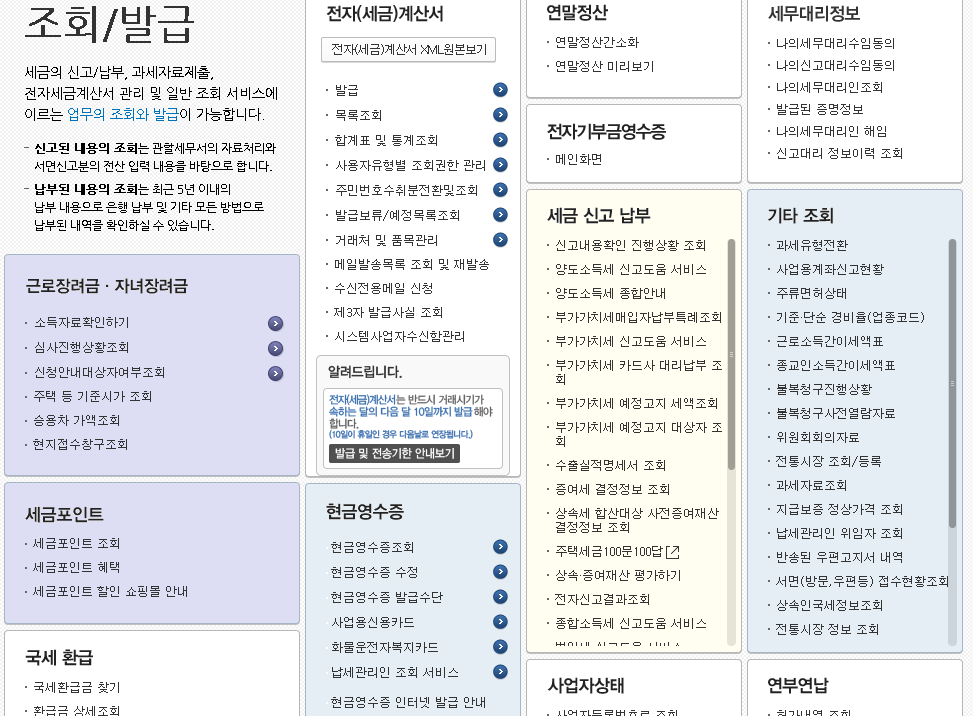Click 발급 및 전송기한 안내보기 button

tap(395, 454)
